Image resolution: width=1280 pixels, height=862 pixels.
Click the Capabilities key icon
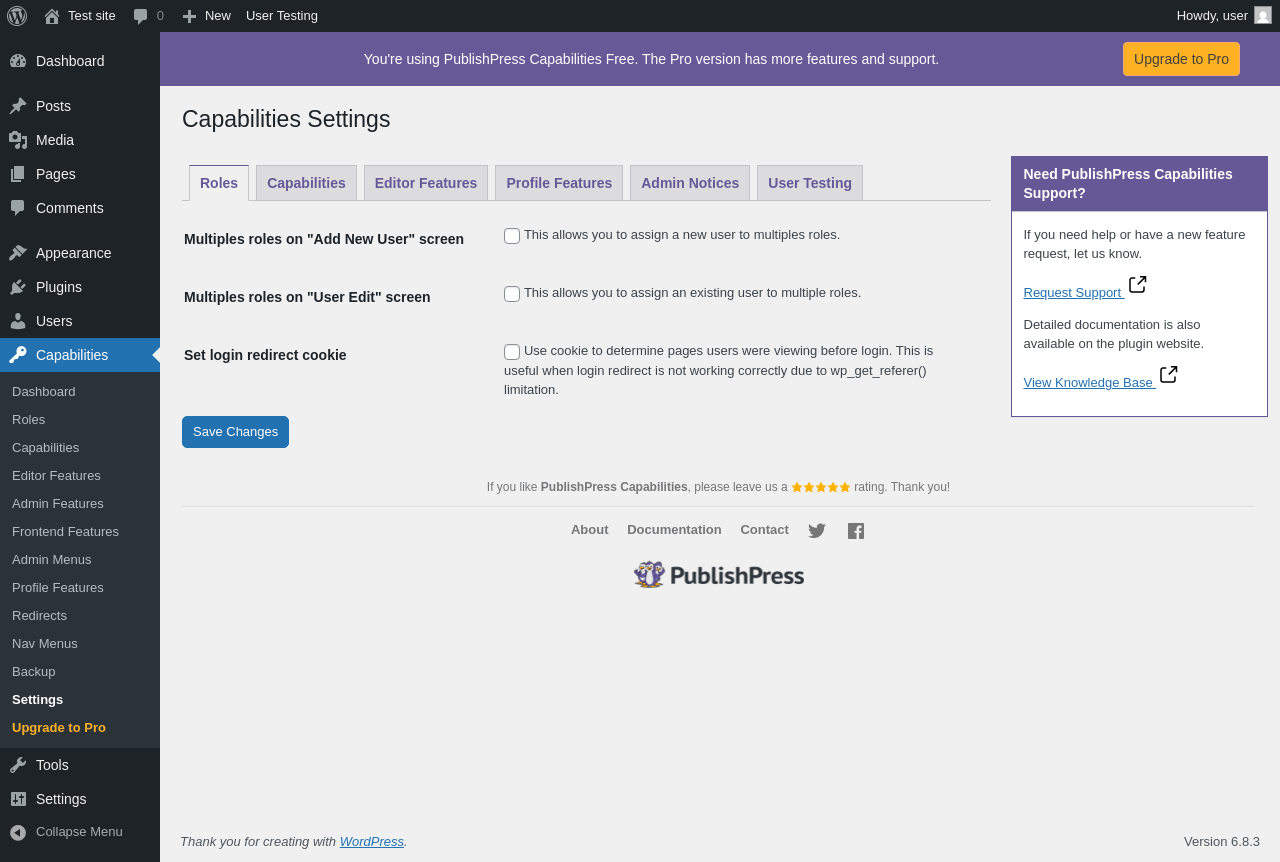pos(18,355)
